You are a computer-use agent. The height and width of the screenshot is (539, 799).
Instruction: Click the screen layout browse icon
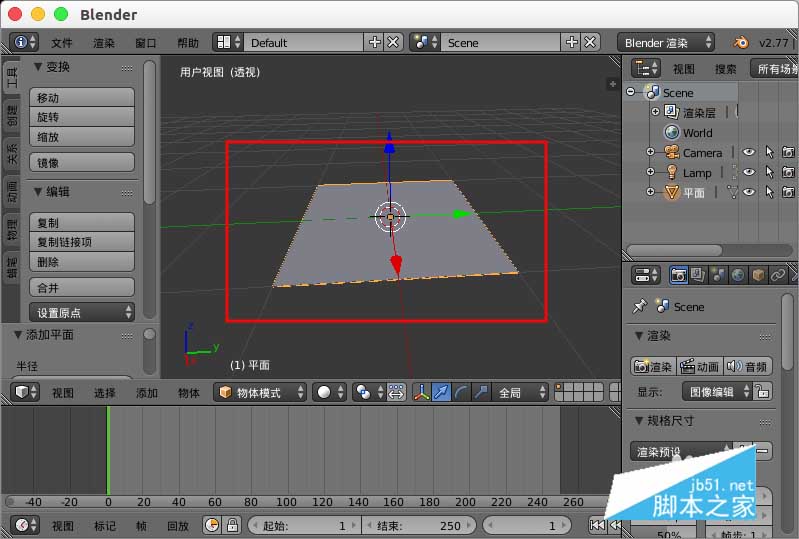228,42
